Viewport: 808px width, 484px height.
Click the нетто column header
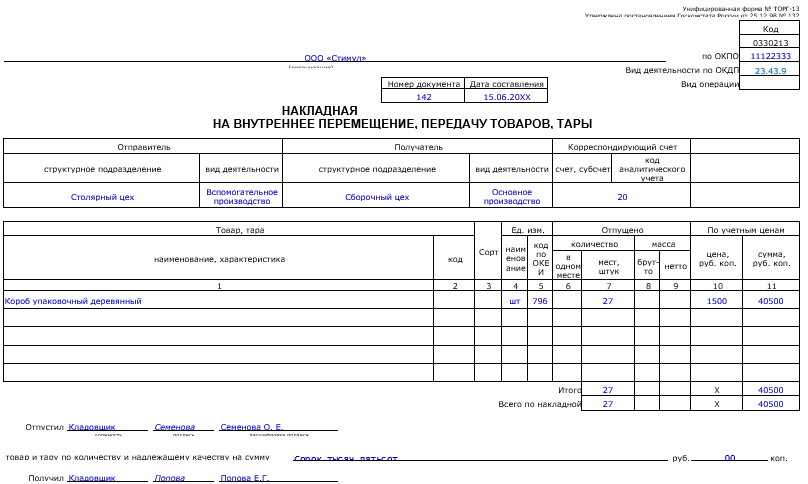point(675,266)
